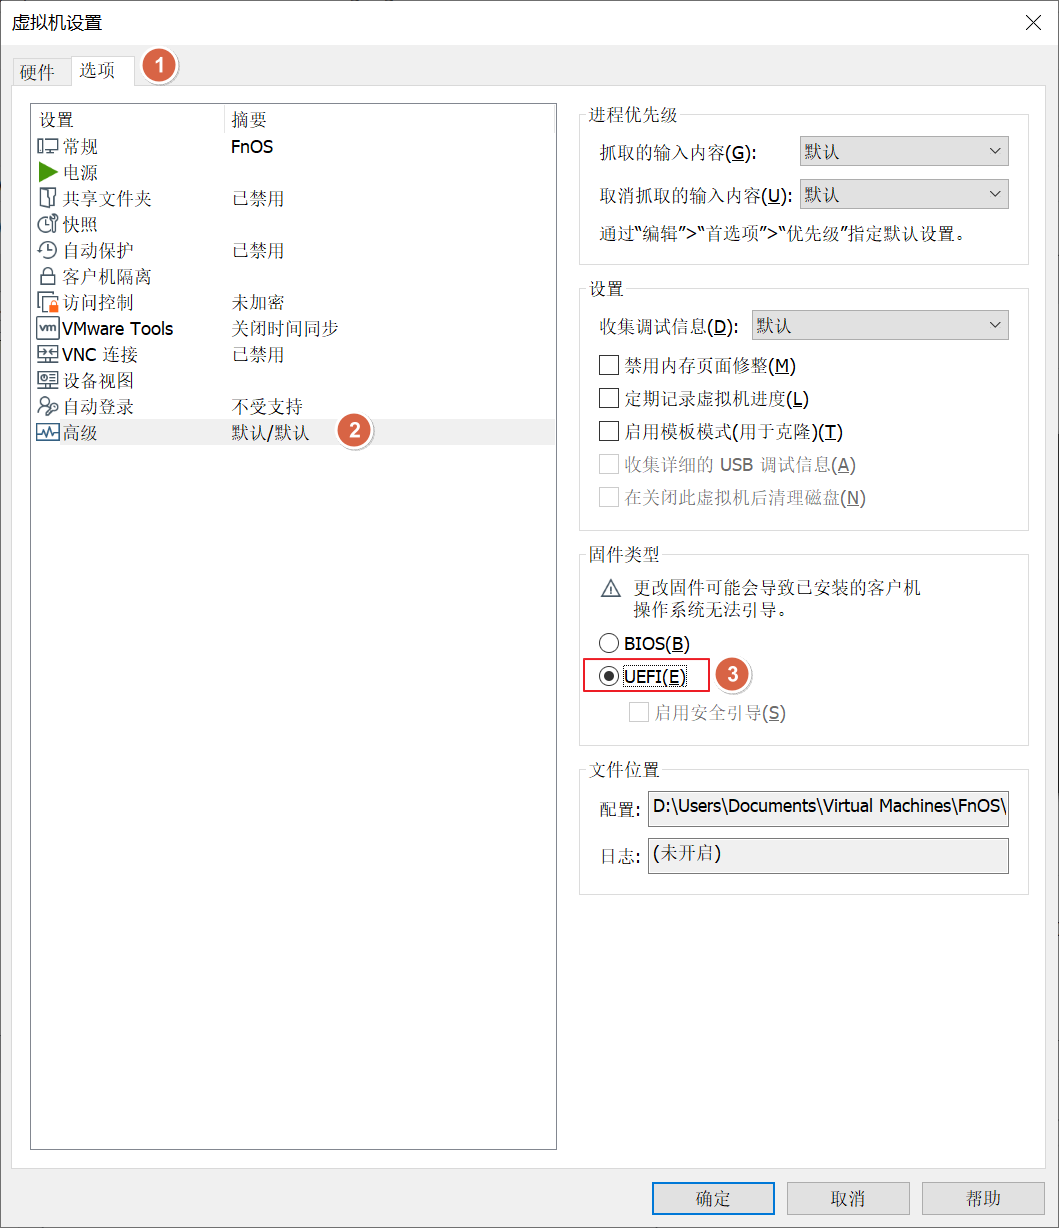Click the 配置 file path field
Viewport: 1059px width, 1228px height.
828,807
